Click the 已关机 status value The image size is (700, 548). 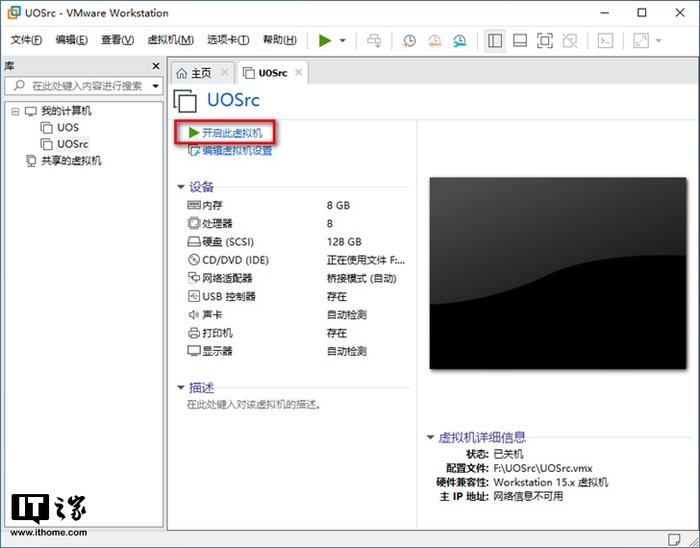508,454
